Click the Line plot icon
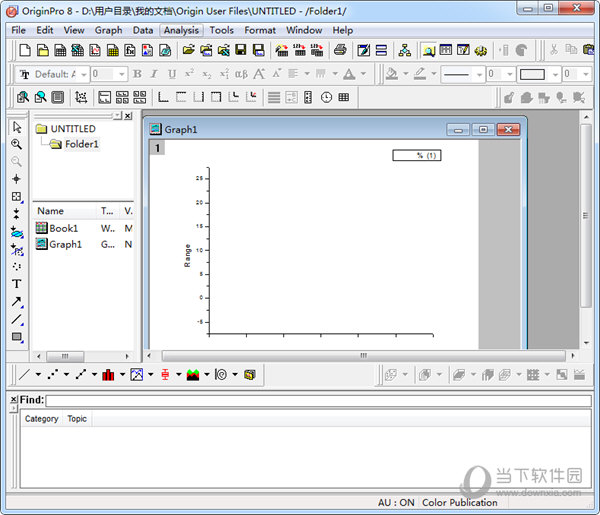 (x=24, y=374)
